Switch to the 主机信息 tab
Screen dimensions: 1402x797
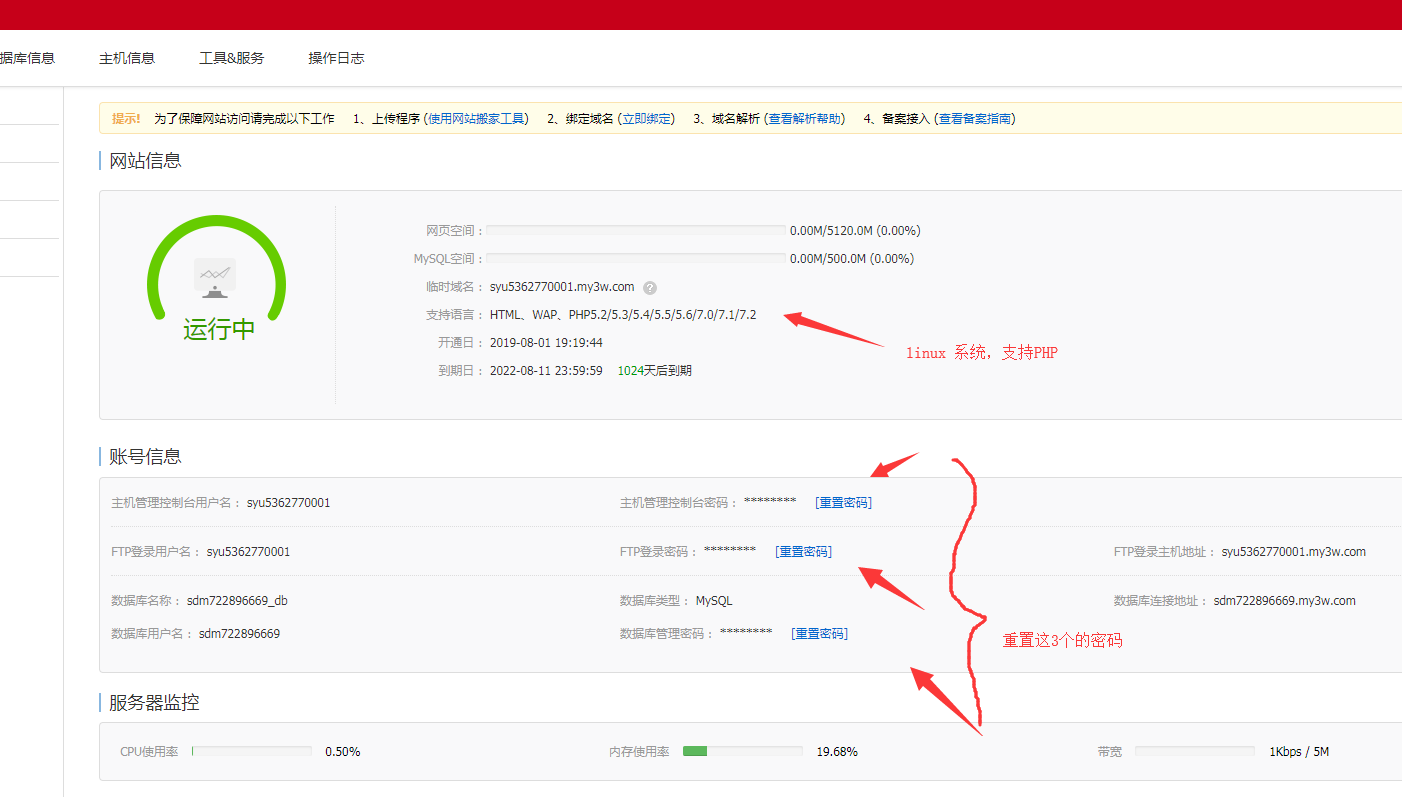click(126, 58)
